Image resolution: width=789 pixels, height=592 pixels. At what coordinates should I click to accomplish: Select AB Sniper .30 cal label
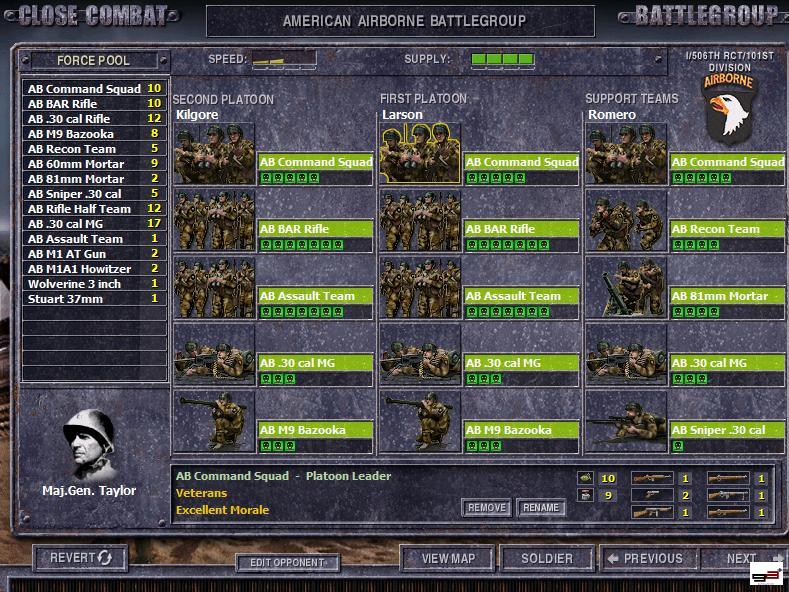(x=728, y=429)
